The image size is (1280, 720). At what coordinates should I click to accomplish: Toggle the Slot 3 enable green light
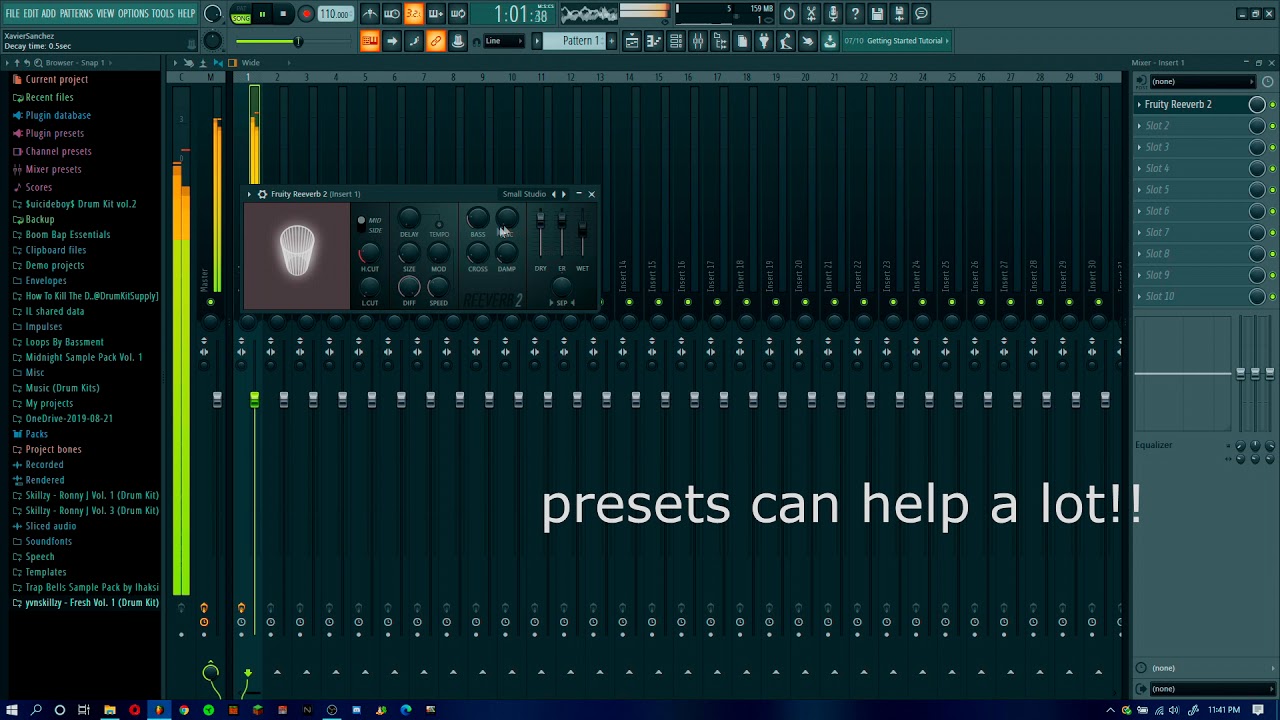(x=1272, y=147)
